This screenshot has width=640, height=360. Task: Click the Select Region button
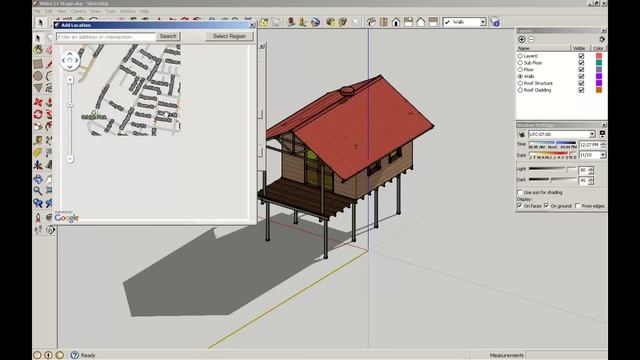(x=229, y=36)
